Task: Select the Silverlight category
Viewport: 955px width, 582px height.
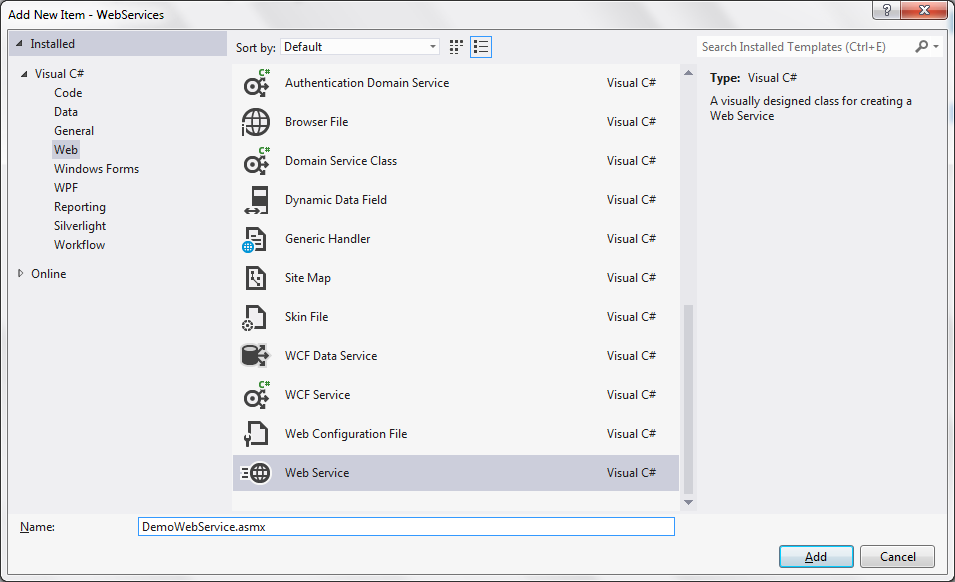Action: (x=80, y=226)
